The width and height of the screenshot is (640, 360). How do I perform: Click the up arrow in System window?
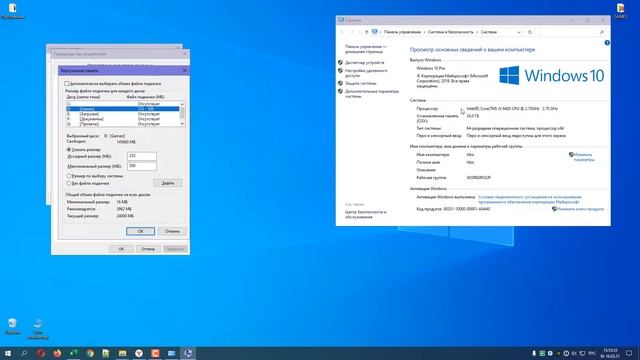(366, 32)
